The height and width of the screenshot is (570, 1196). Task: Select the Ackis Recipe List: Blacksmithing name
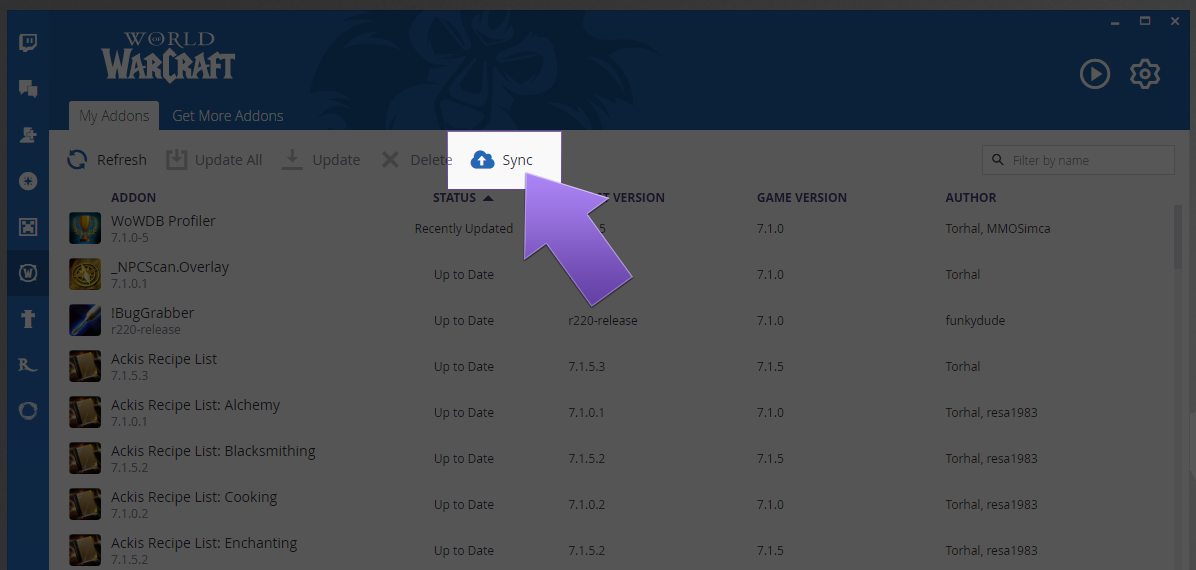coord(213,451)
